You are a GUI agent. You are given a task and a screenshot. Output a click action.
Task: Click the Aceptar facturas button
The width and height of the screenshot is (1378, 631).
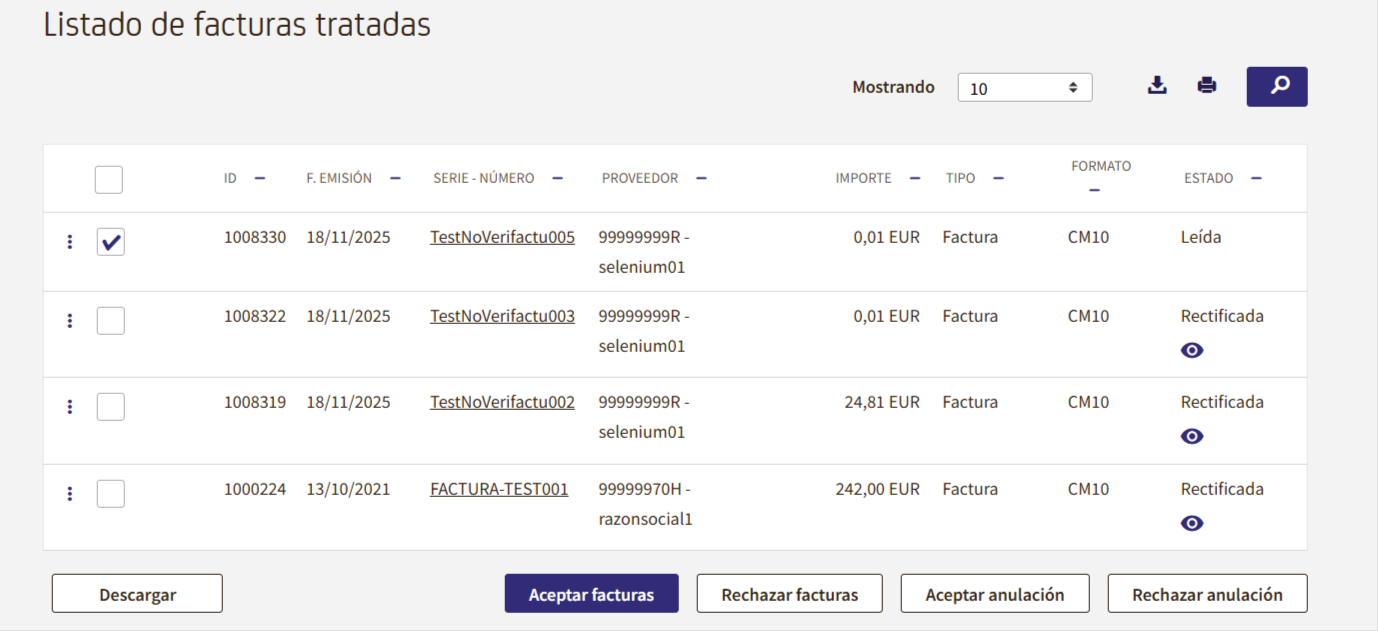591,594
